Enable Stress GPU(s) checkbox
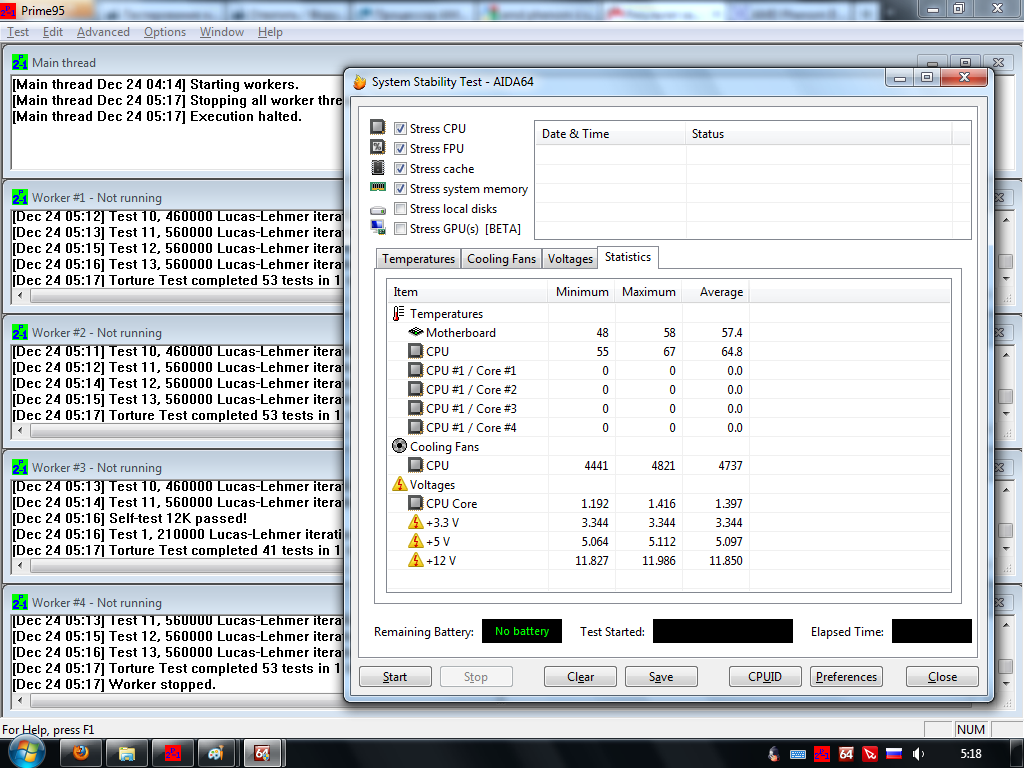Viewport: 1024px width, 768px height. point(400,229)
